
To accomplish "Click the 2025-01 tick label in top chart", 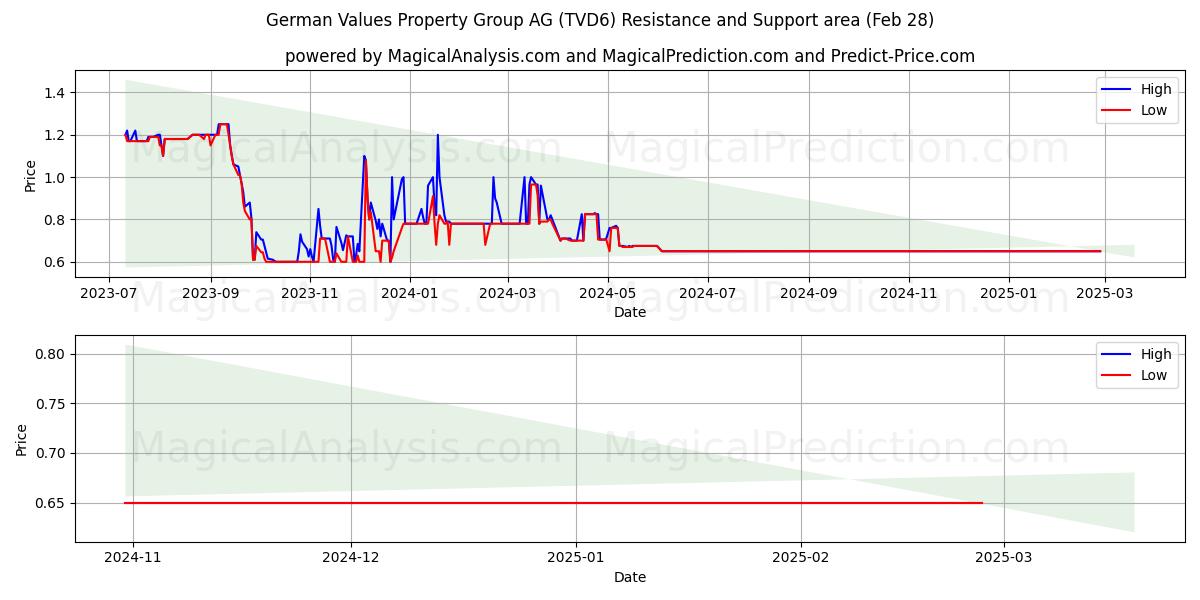I will (x=1009, y=293).
